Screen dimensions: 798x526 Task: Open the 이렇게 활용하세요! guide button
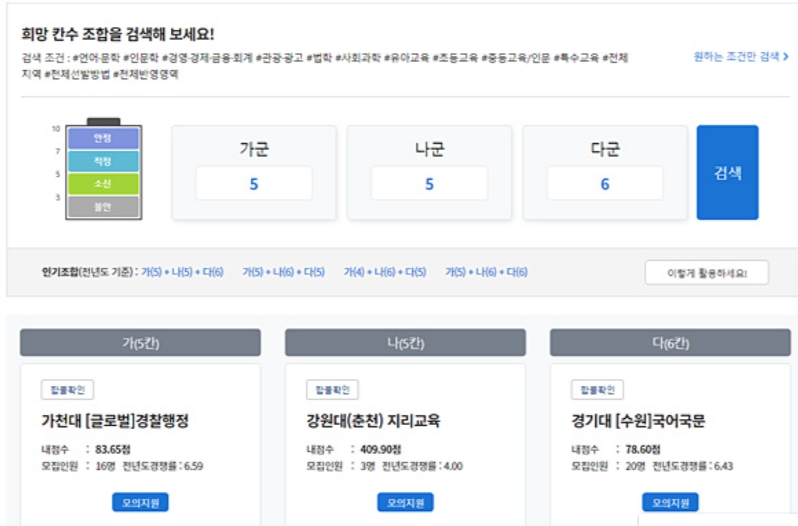point(707,273)
